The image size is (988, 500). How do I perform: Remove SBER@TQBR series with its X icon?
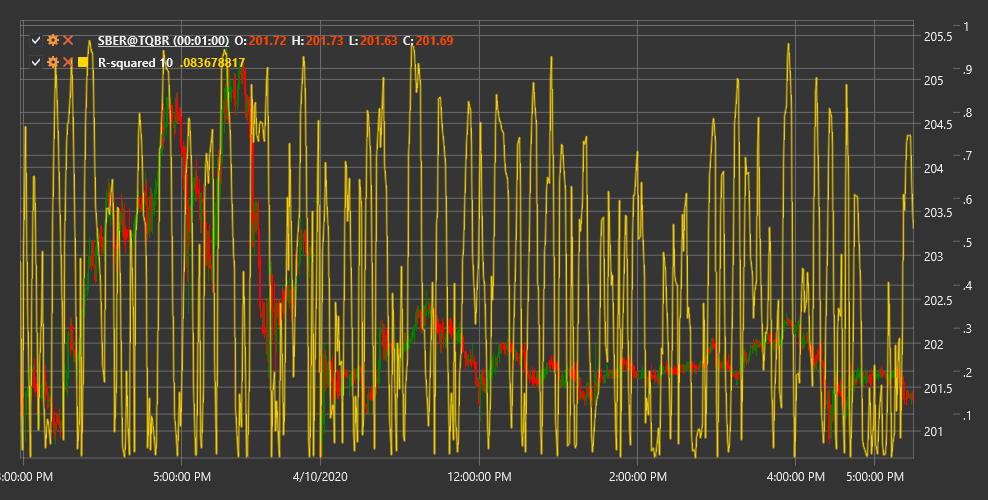[68, 40]
